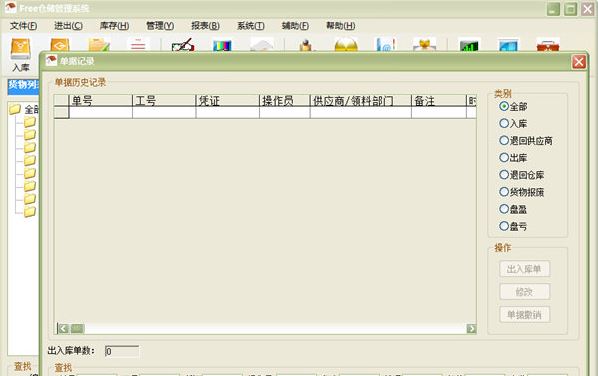Click the orange disk icon next to 入库
The height and width of the screenshot is (376, 598).
pos(60,45)
